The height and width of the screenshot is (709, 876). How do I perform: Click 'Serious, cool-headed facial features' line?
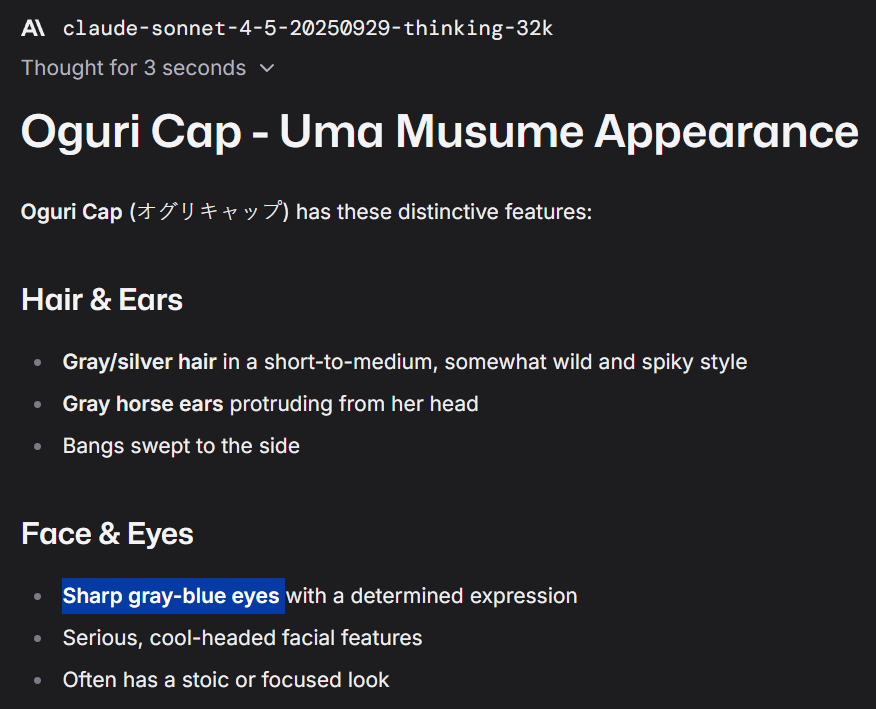point(242,638)
